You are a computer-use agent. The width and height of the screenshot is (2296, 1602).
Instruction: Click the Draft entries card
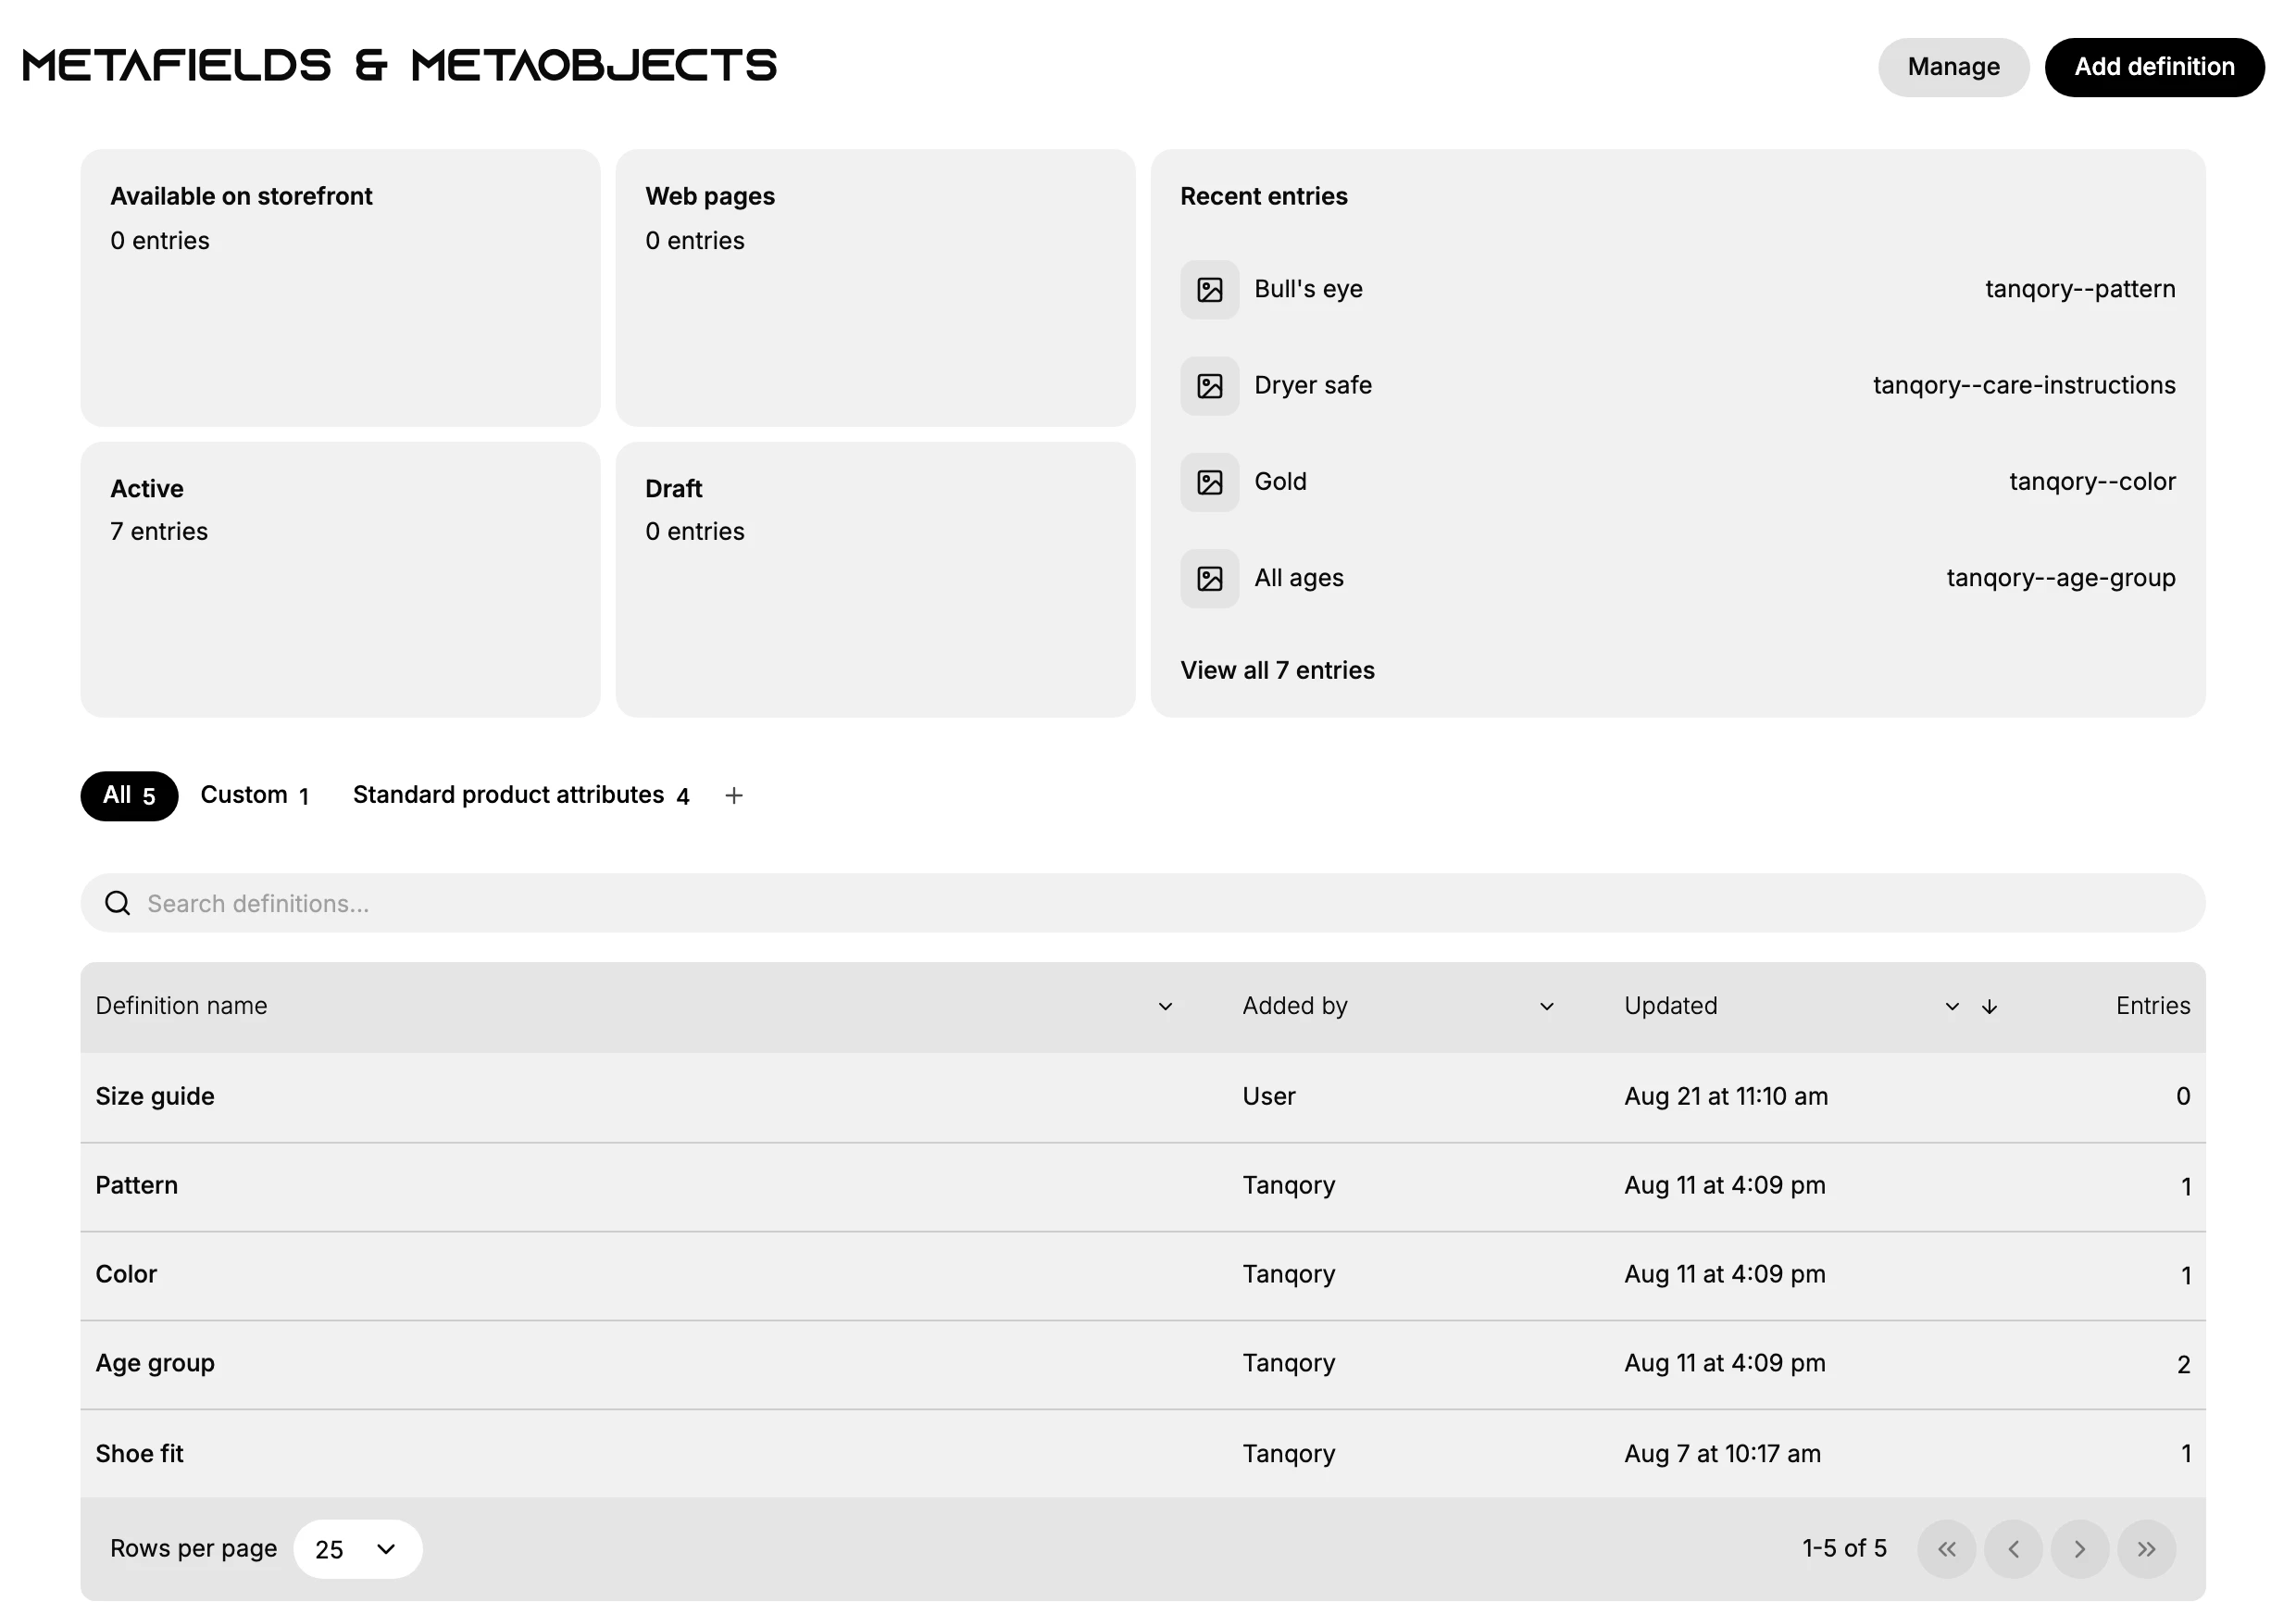click(875, 579)
